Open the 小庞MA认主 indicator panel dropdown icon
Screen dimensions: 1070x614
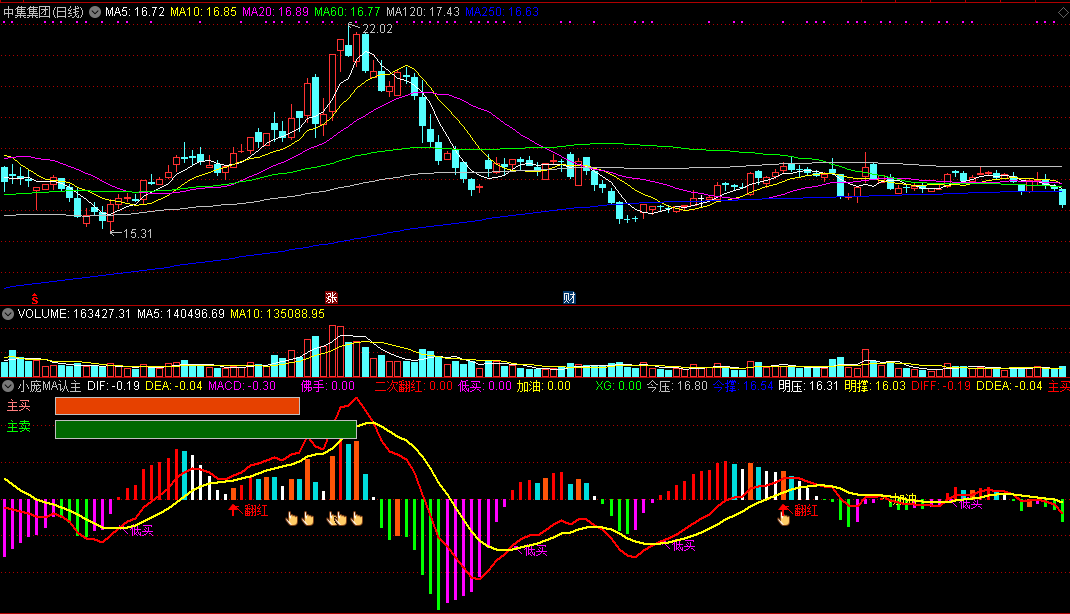click(x=8, y=386)
